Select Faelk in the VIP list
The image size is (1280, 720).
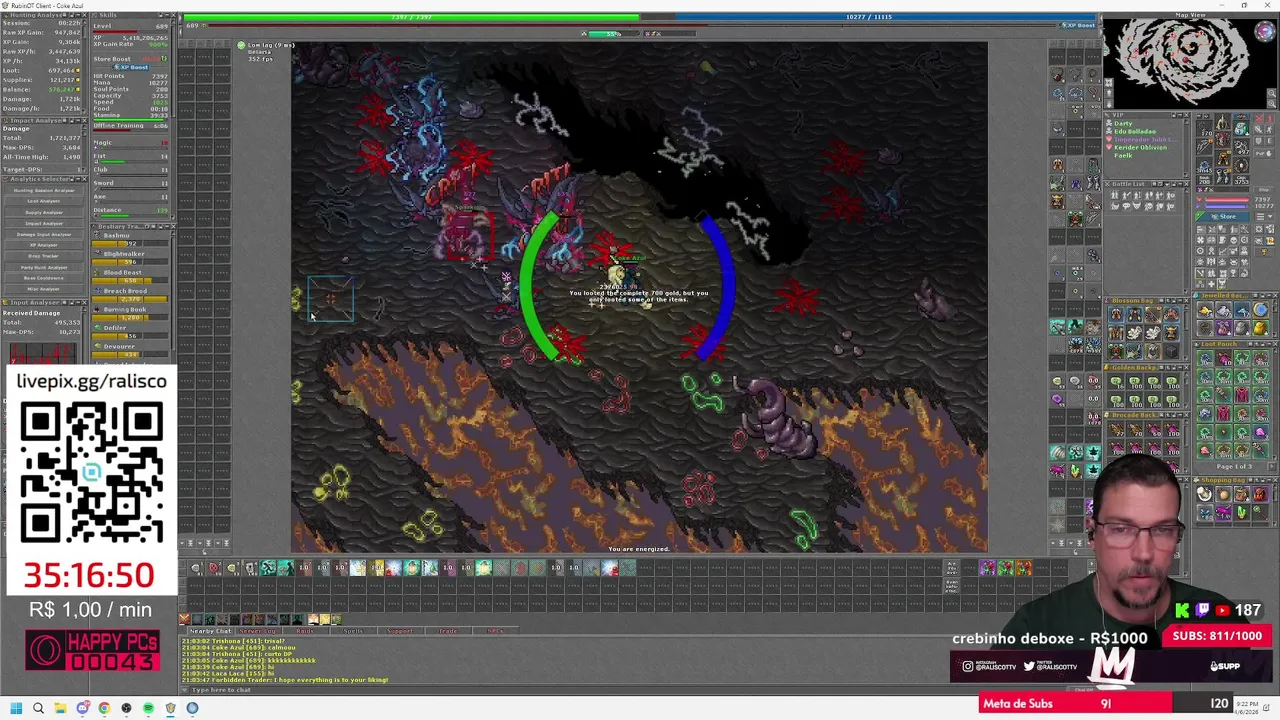pyautogui.click(x=1123, y=156)
